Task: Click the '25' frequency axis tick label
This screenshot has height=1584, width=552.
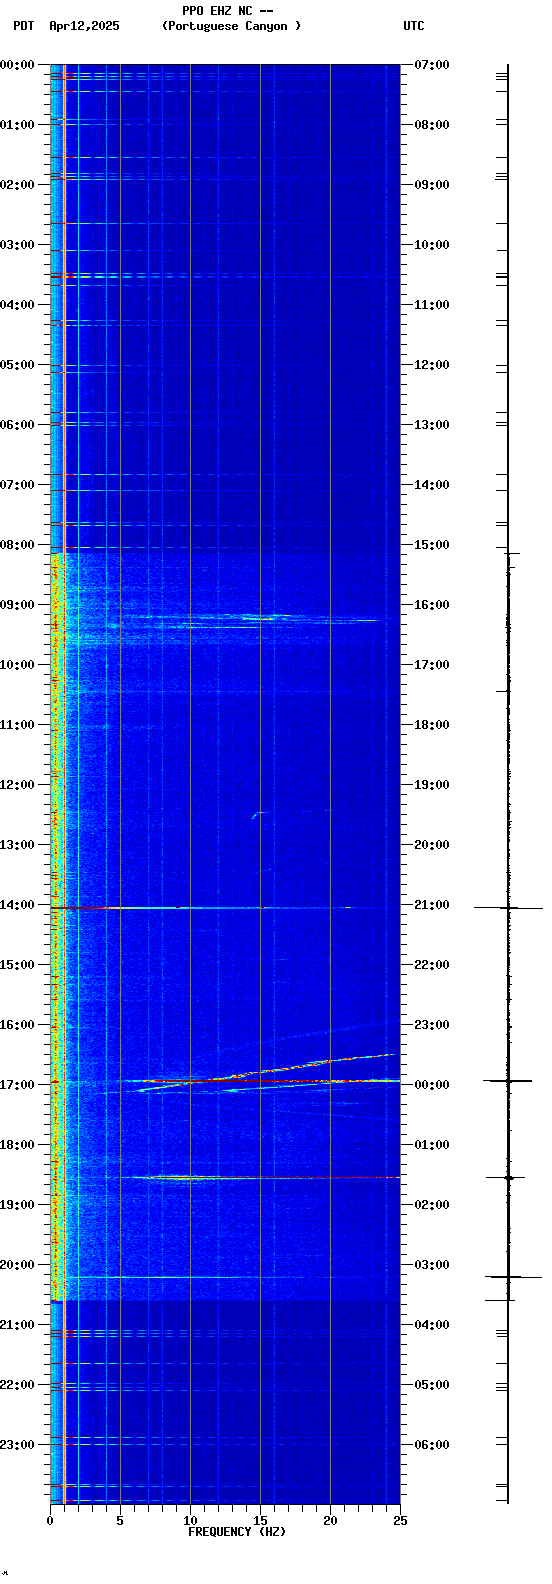Action: pos(400,1522)
